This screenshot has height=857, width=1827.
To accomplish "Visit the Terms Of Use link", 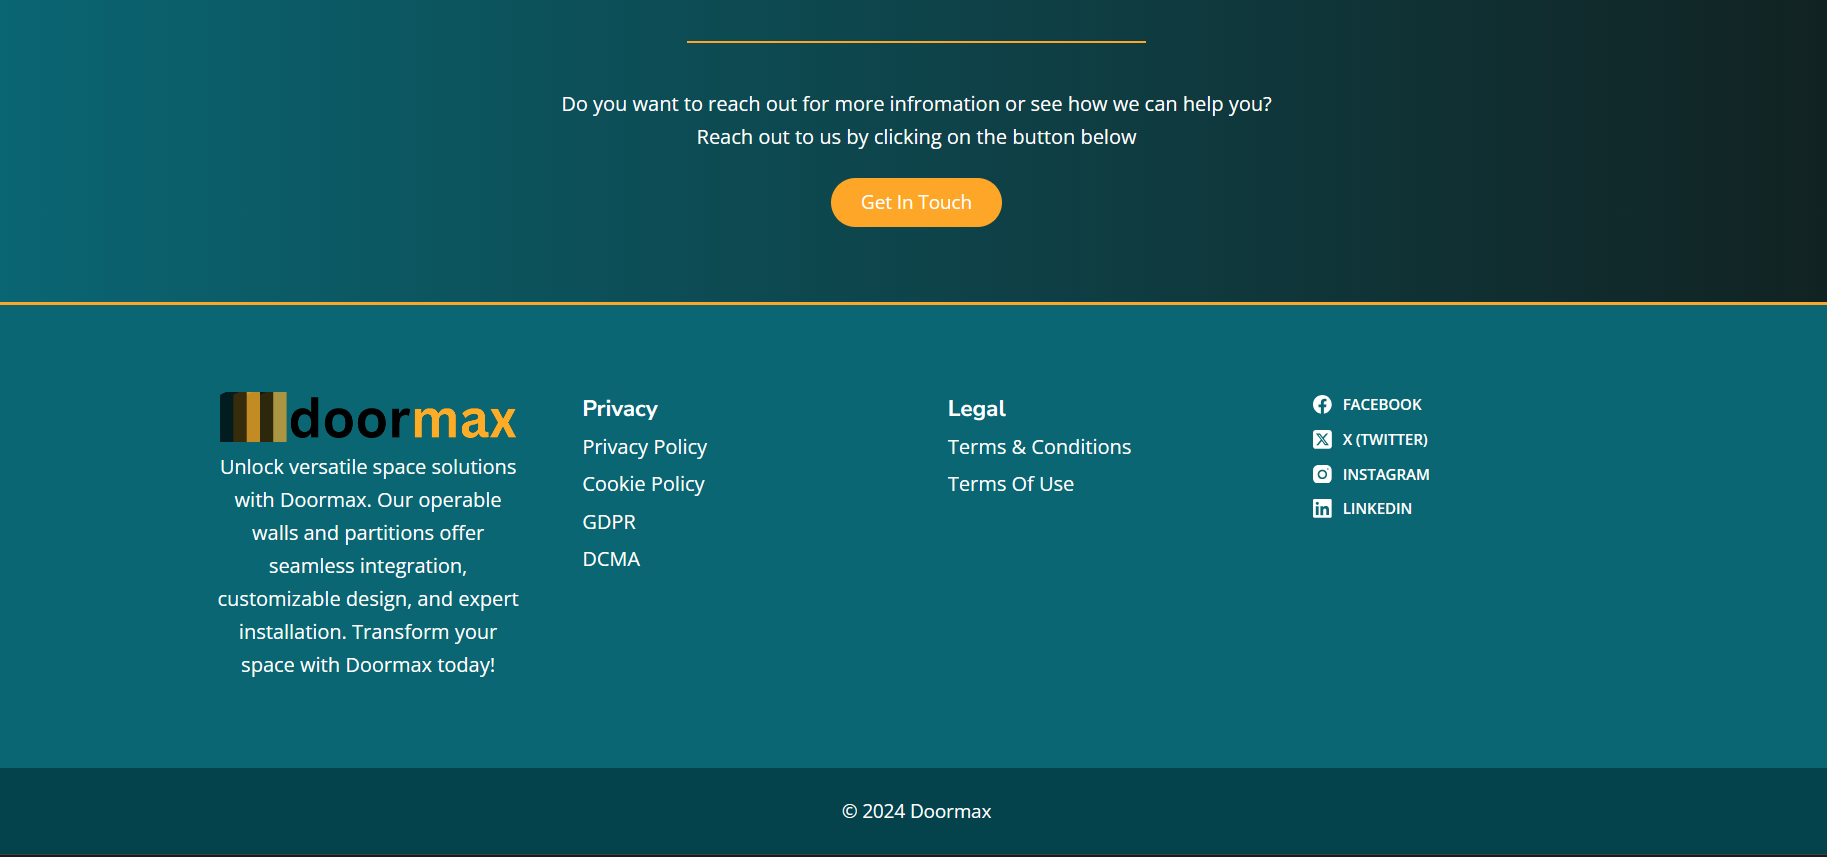I will 1010,484.
